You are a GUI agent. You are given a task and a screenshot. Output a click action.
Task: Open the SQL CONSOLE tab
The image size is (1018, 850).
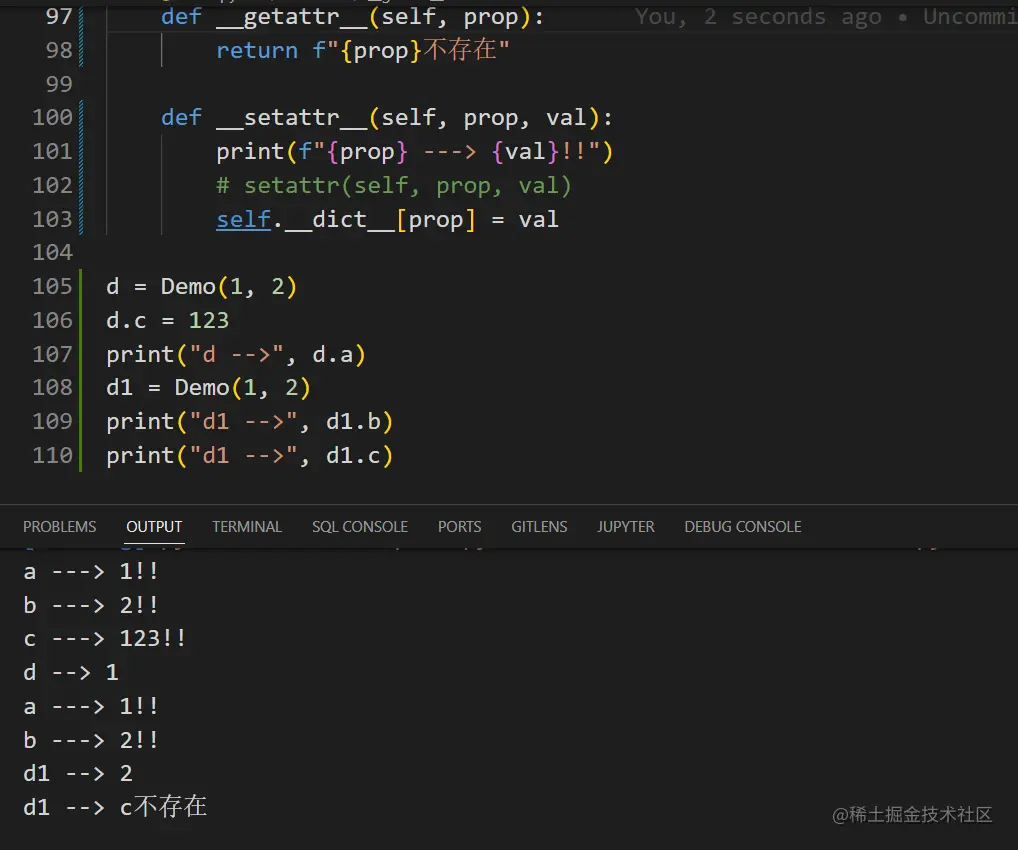360,527
